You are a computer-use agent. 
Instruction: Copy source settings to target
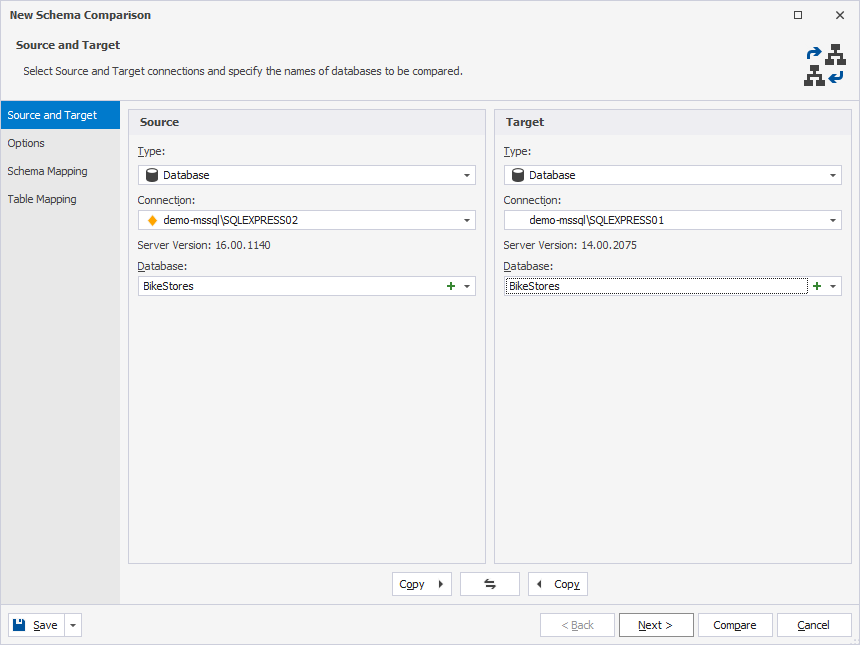421,583
